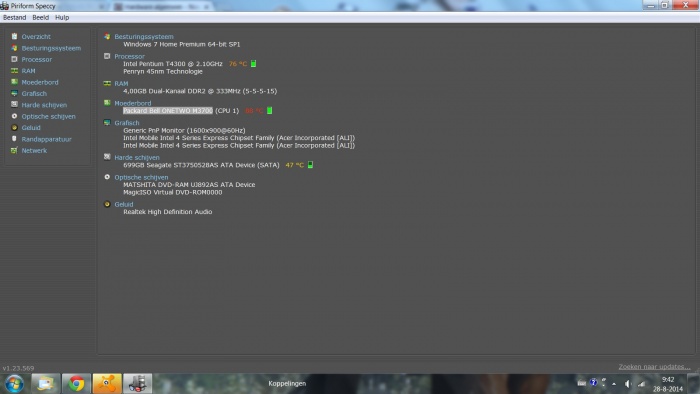Select Randapparatuur in the sidebar
700x394 pixels.
tap(46, 139)
